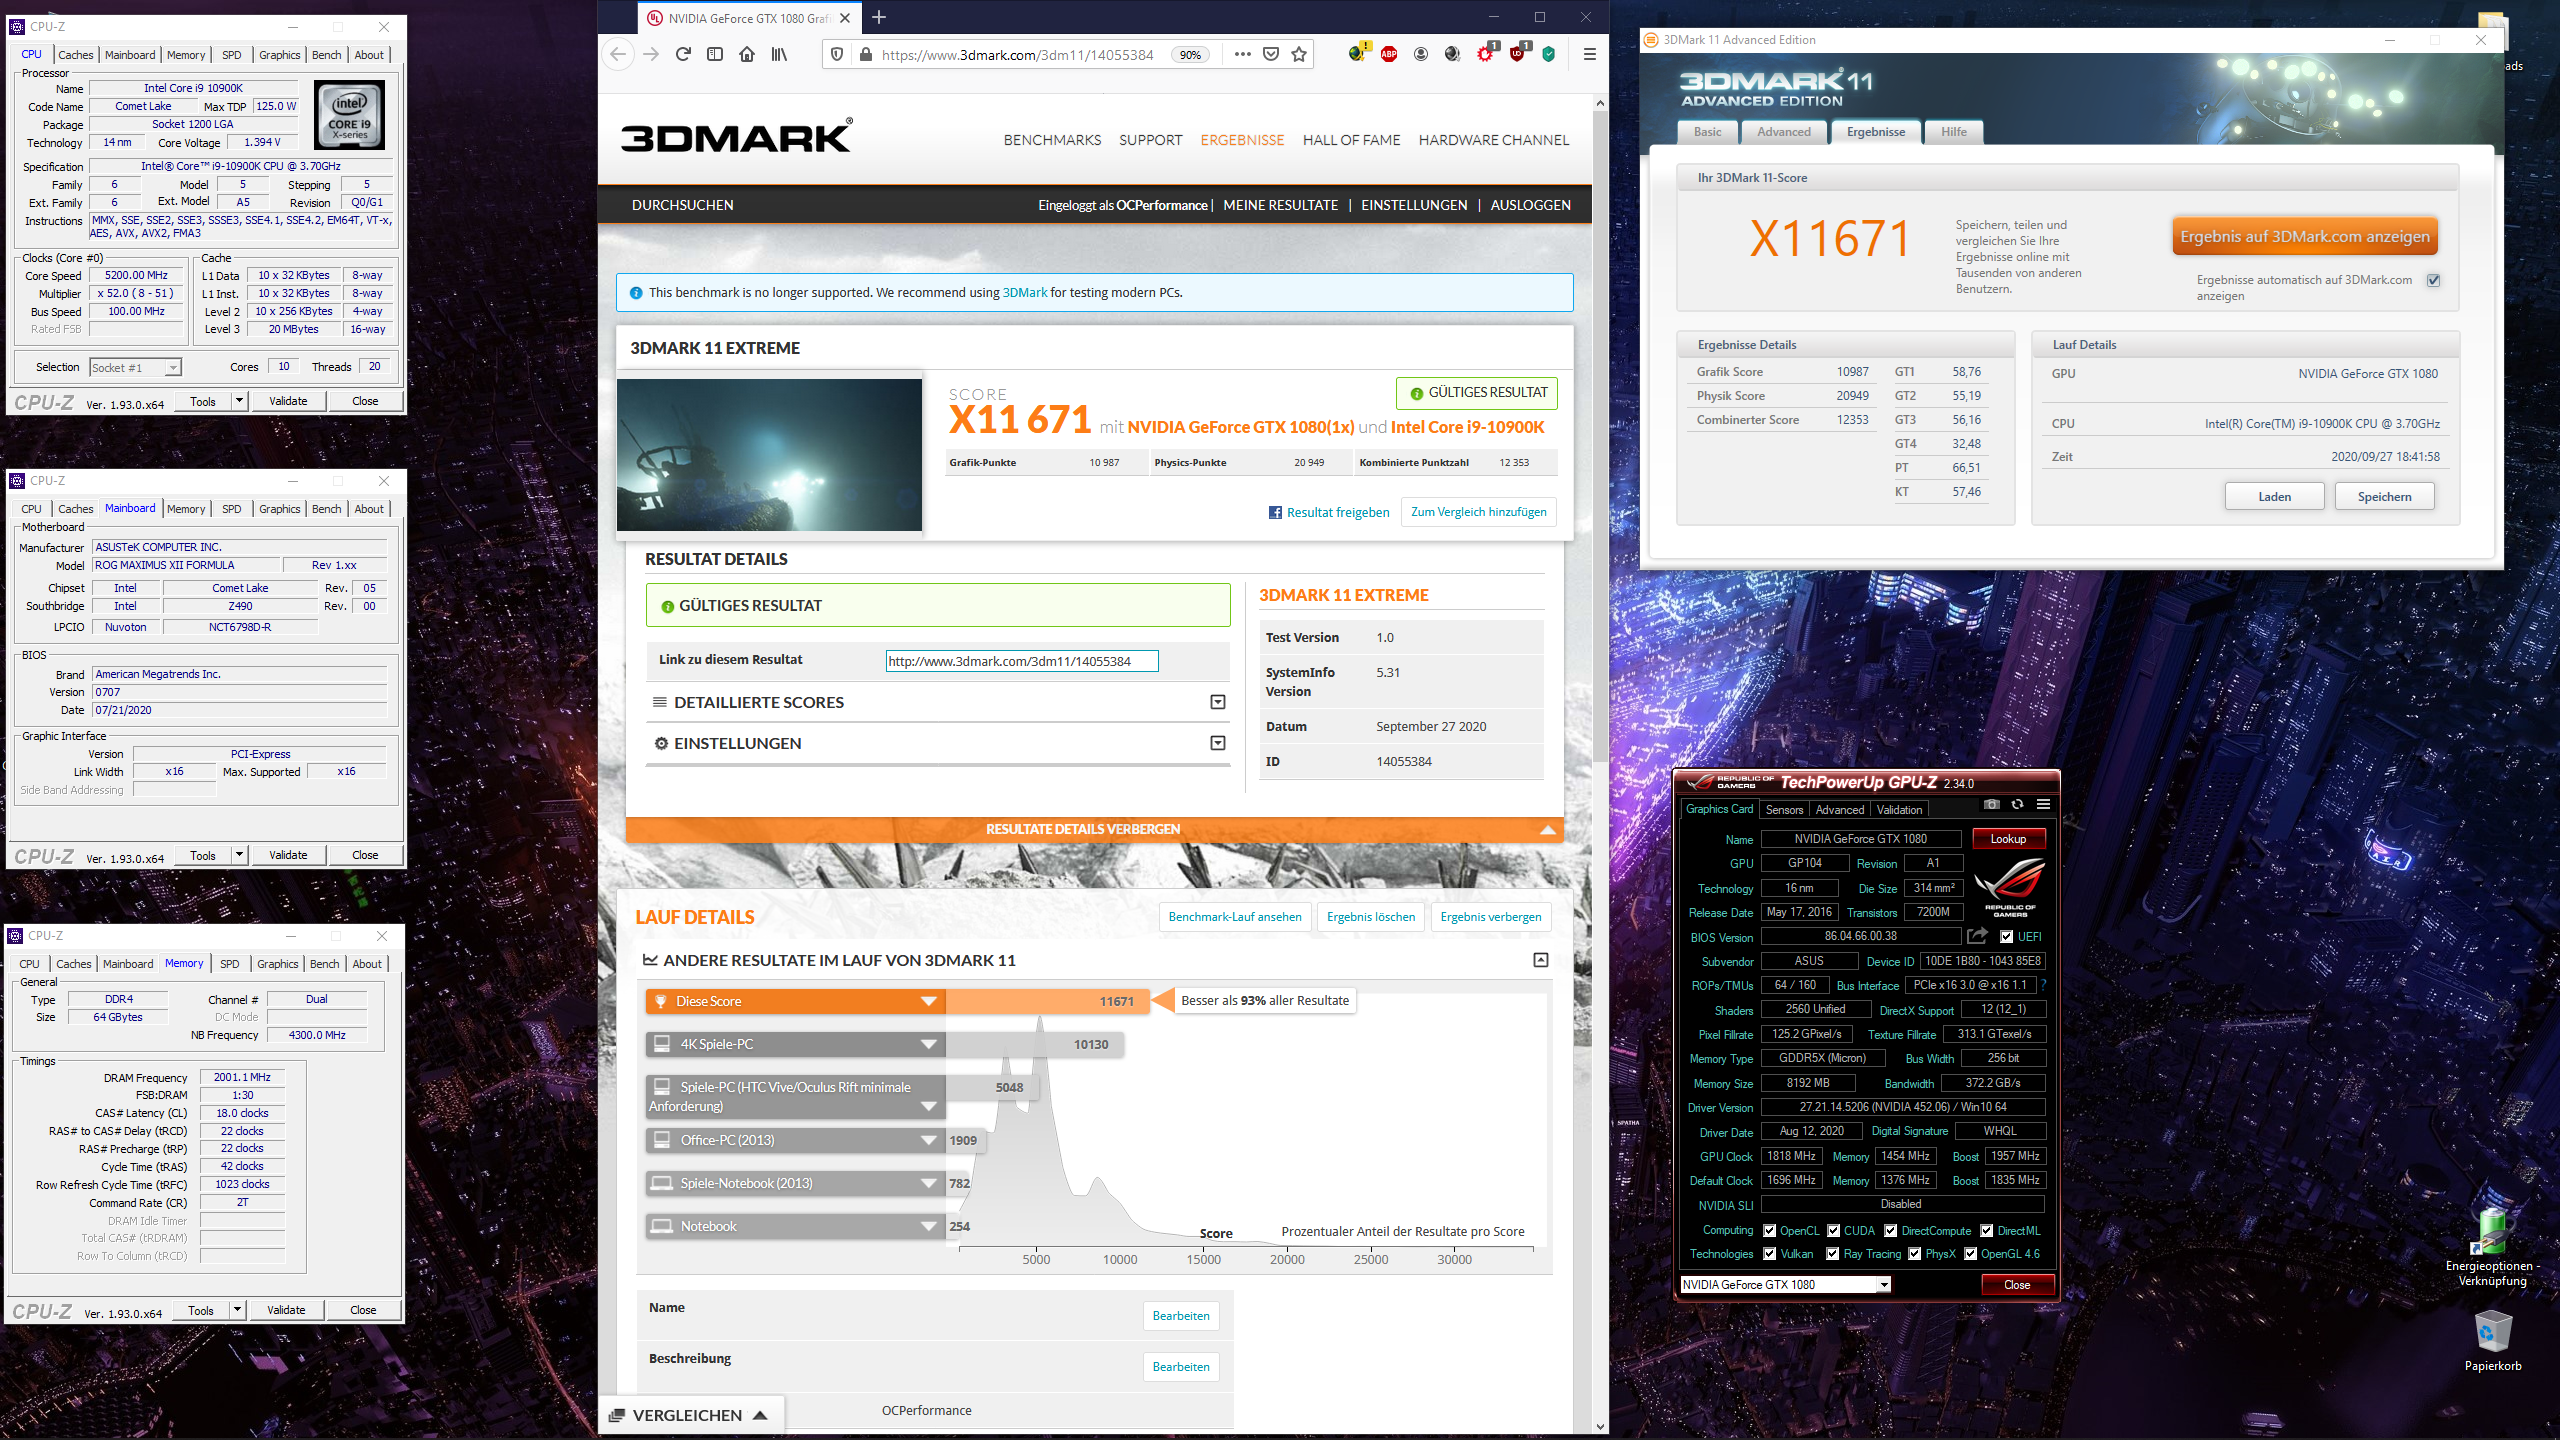Screen dimensions: 2560x1440
Task: Open GPU-Z hamburger menu icon
Action: [2043, 805]
